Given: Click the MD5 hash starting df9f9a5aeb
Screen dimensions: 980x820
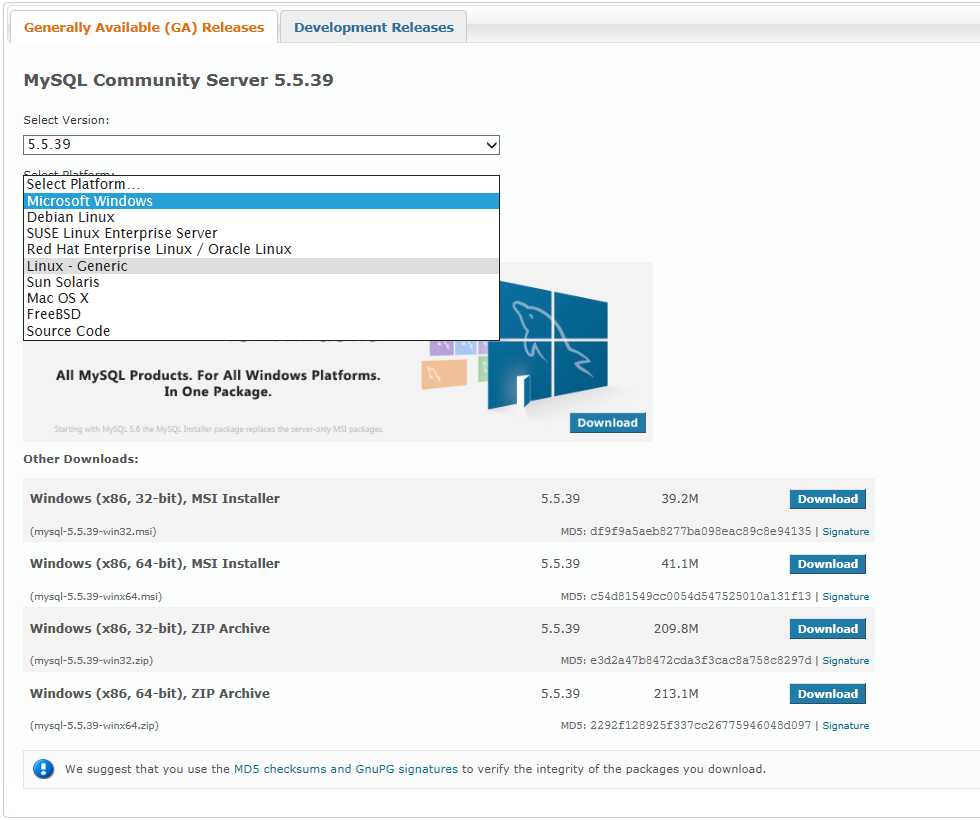Looking at the screenshot, I should (x=701, y=531).
